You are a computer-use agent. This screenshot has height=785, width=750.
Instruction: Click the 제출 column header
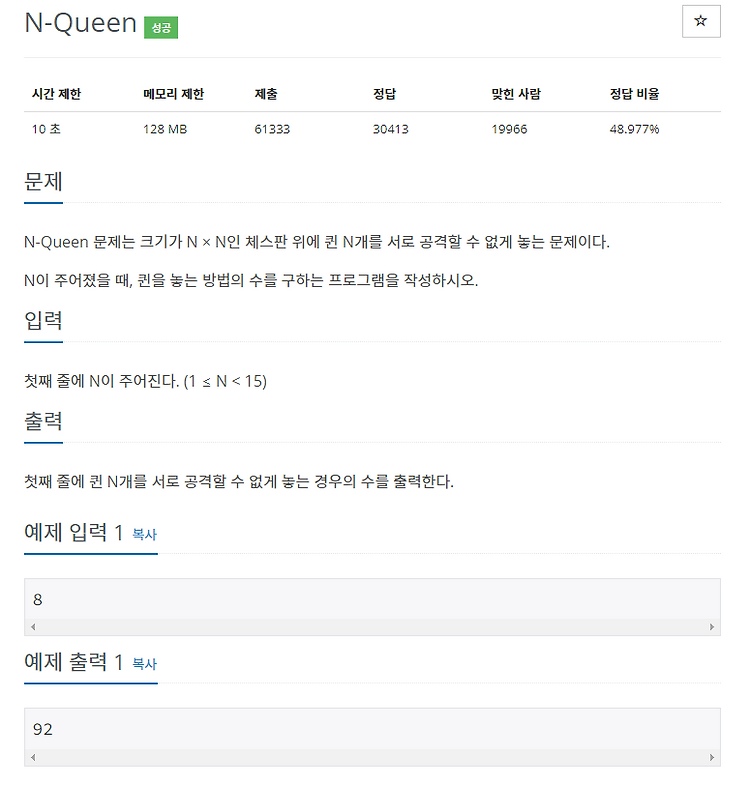[266, 94]
